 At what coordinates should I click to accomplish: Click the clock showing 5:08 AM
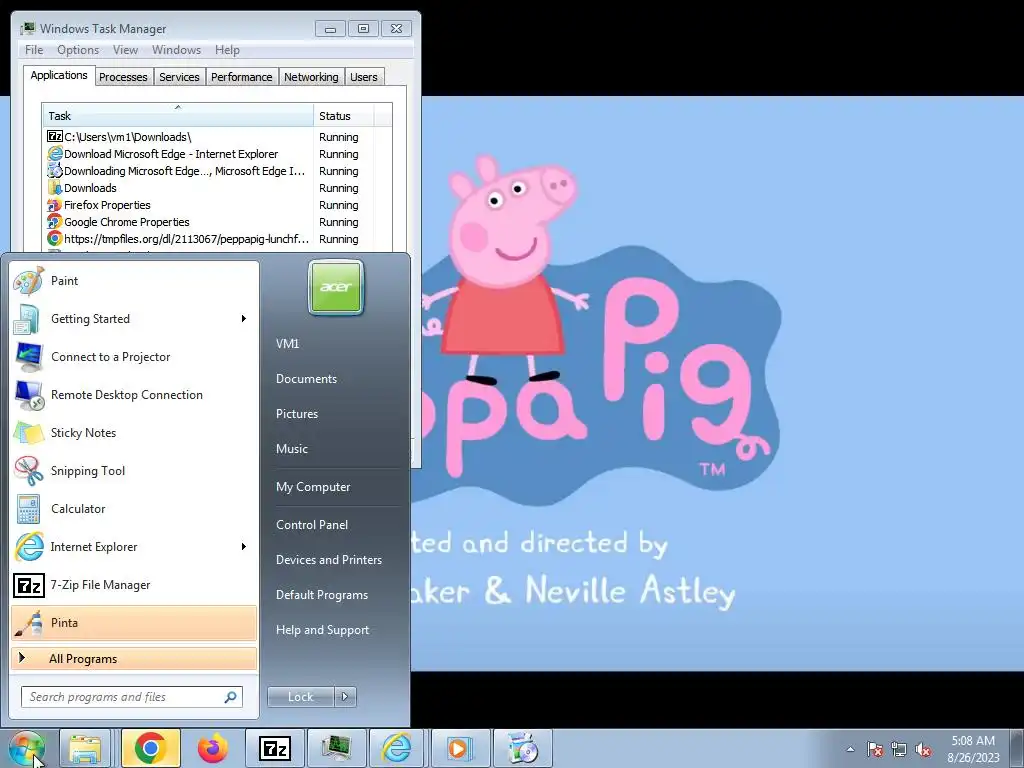pyautogui.click(x=973, y=741)
